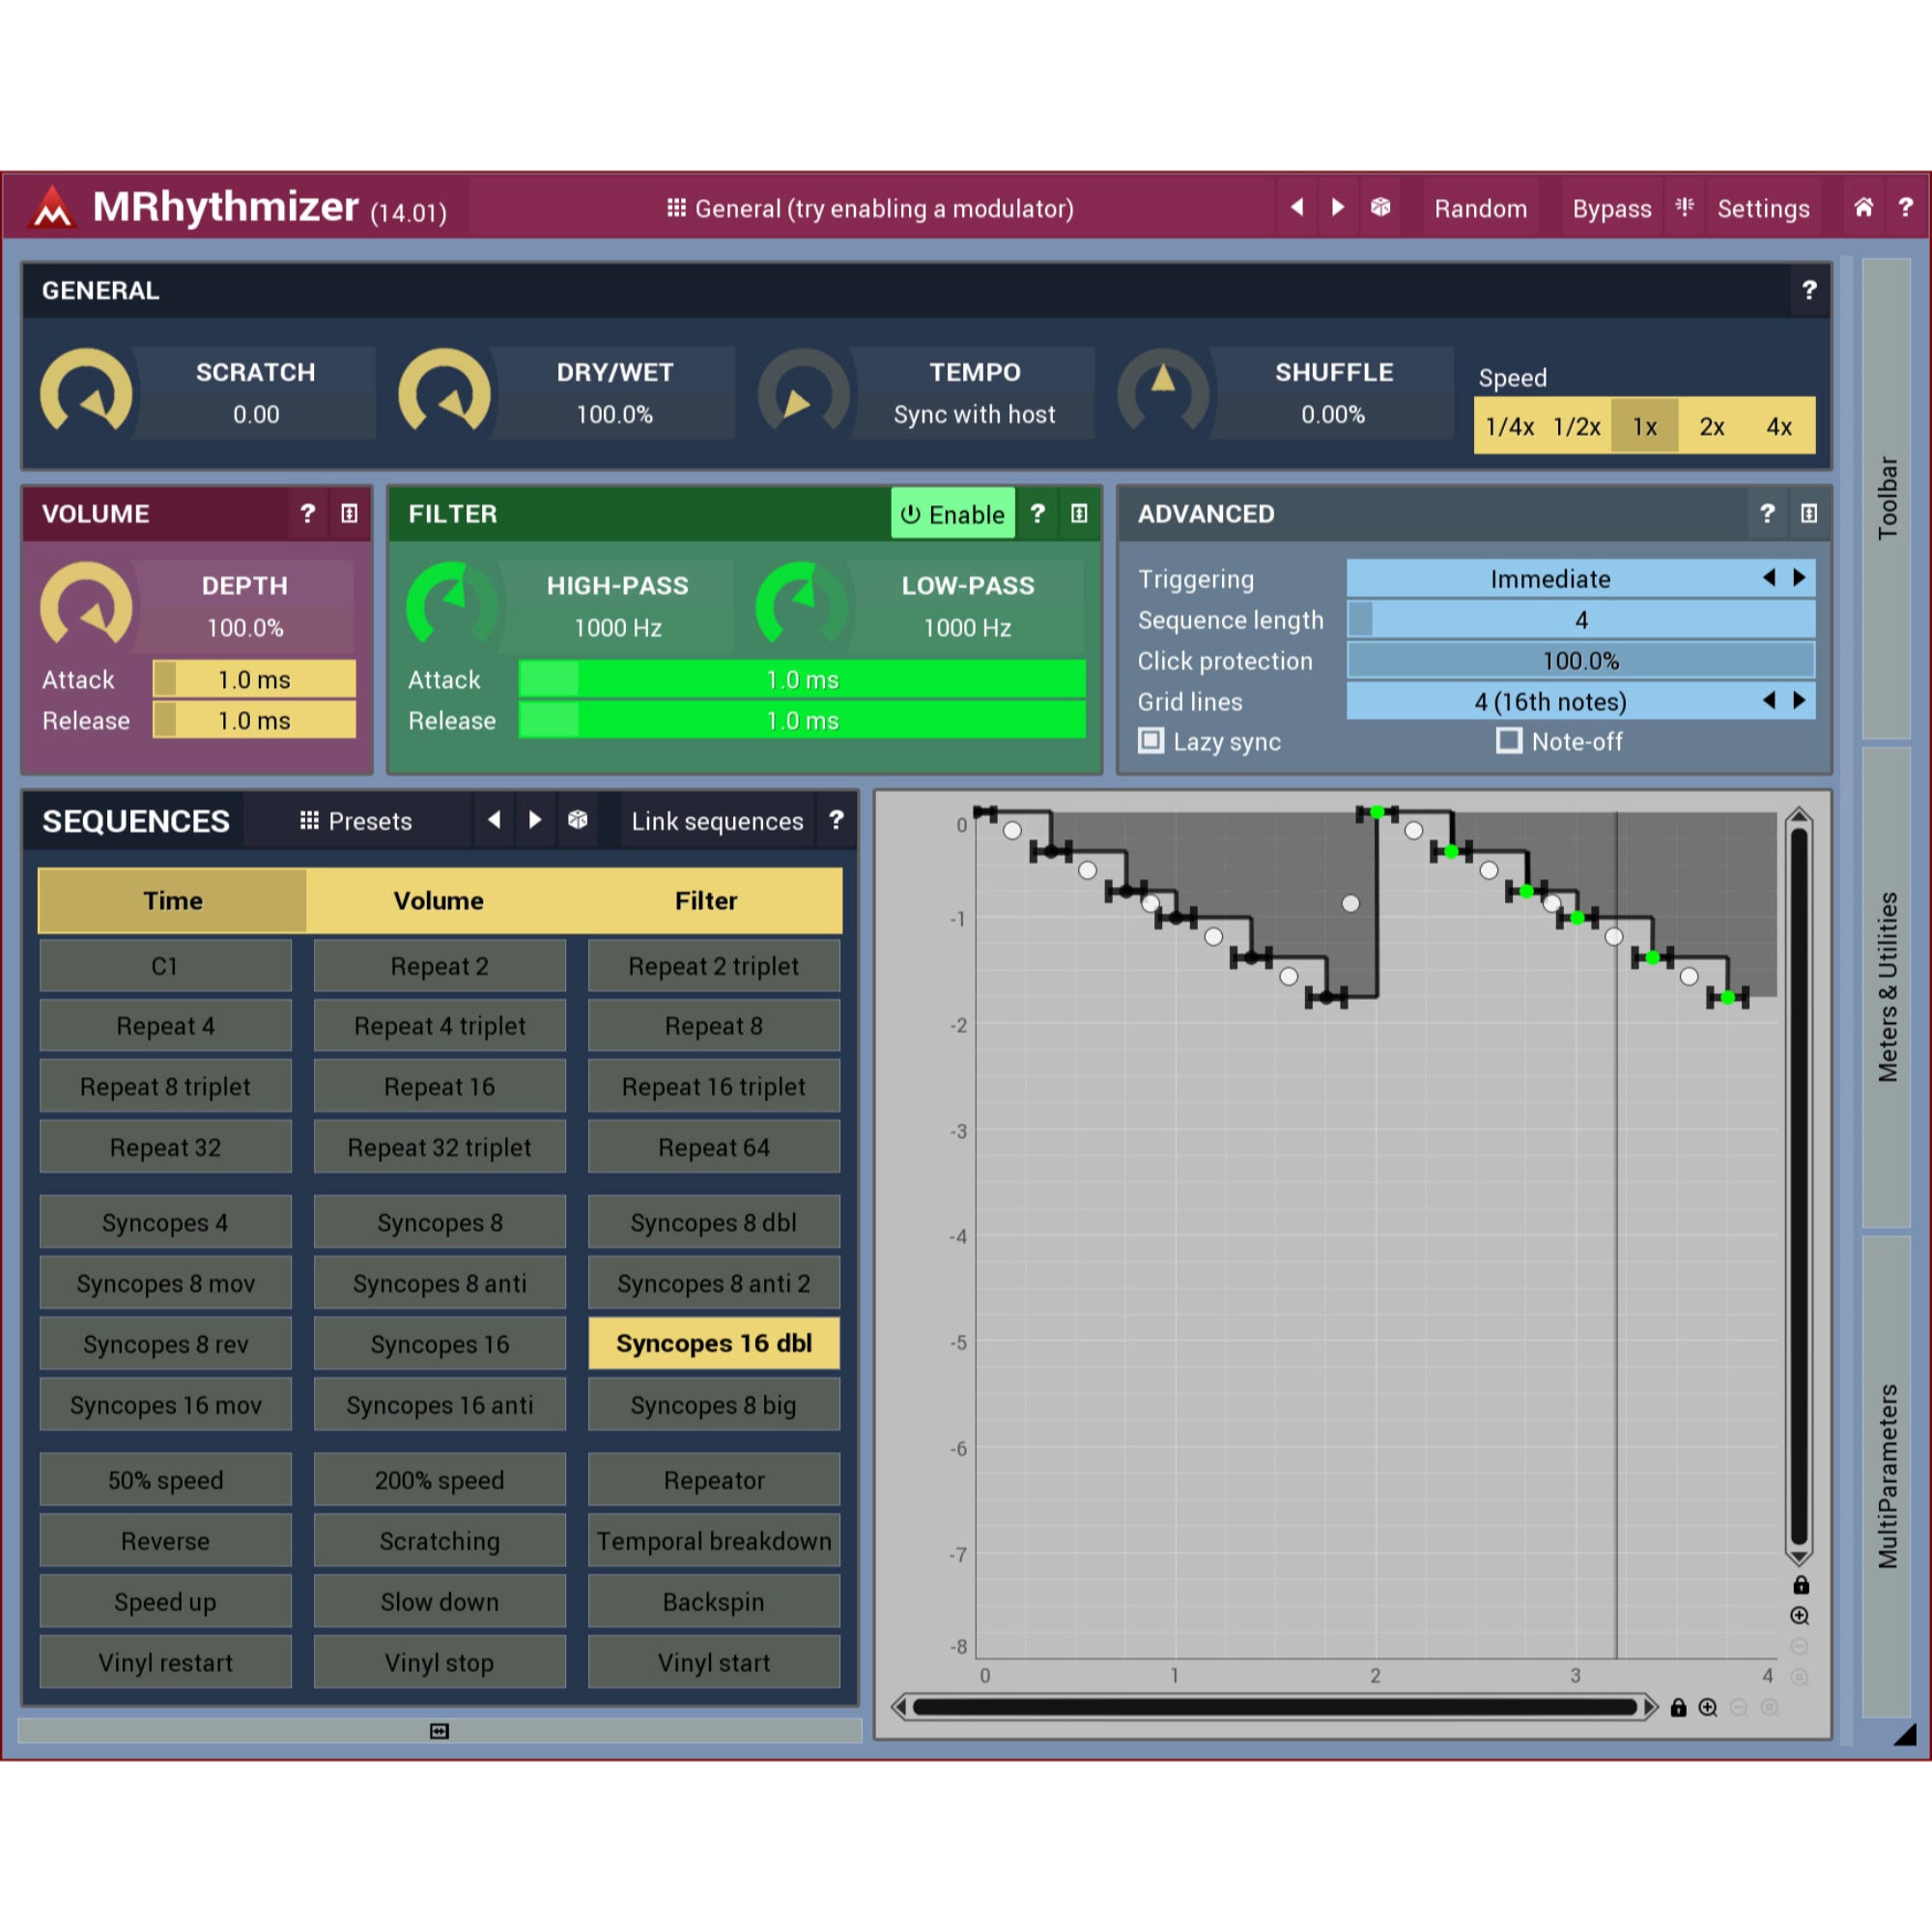Open FILTER panel preset menu icon
The height and width of the screenshot is (1932, 1932).
[1079, 513]
